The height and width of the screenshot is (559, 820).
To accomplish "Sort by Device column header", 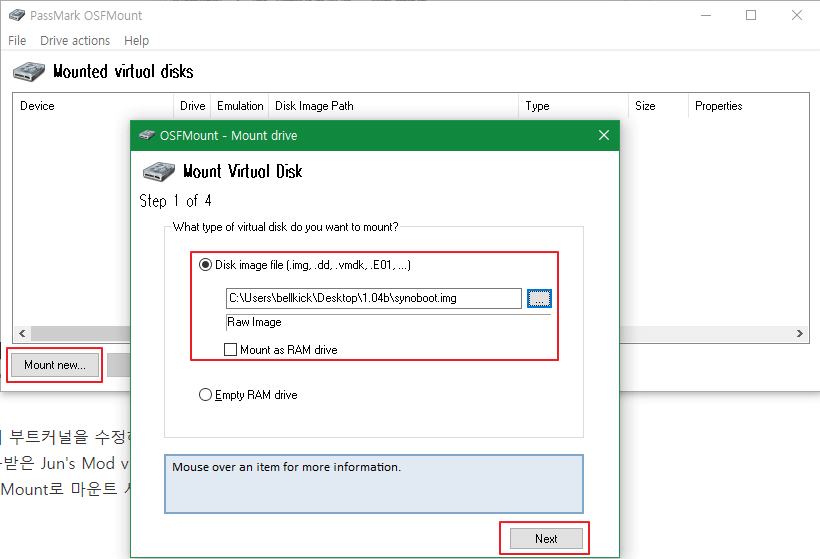I will [94, 106].
